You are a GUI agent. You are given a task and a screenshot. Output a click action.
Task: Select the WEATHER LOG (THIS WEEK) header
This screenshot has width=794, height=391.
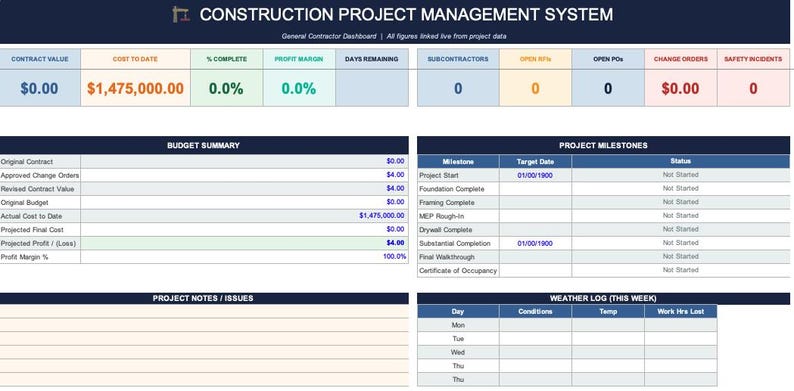point(603,298)
